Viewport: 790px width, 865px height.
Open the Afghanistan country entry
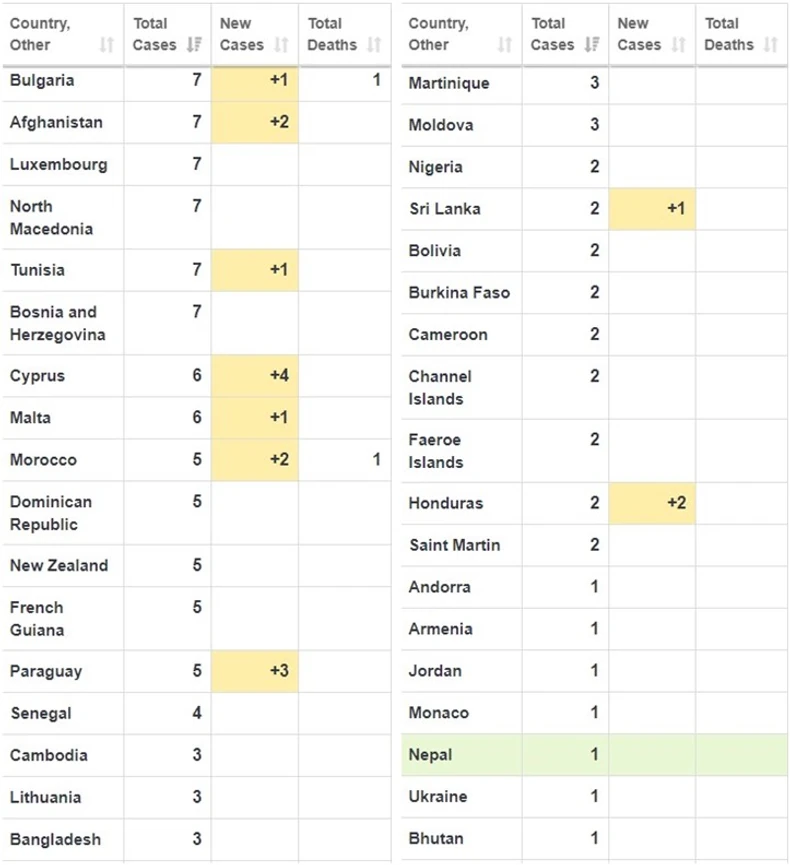[56, 122]
